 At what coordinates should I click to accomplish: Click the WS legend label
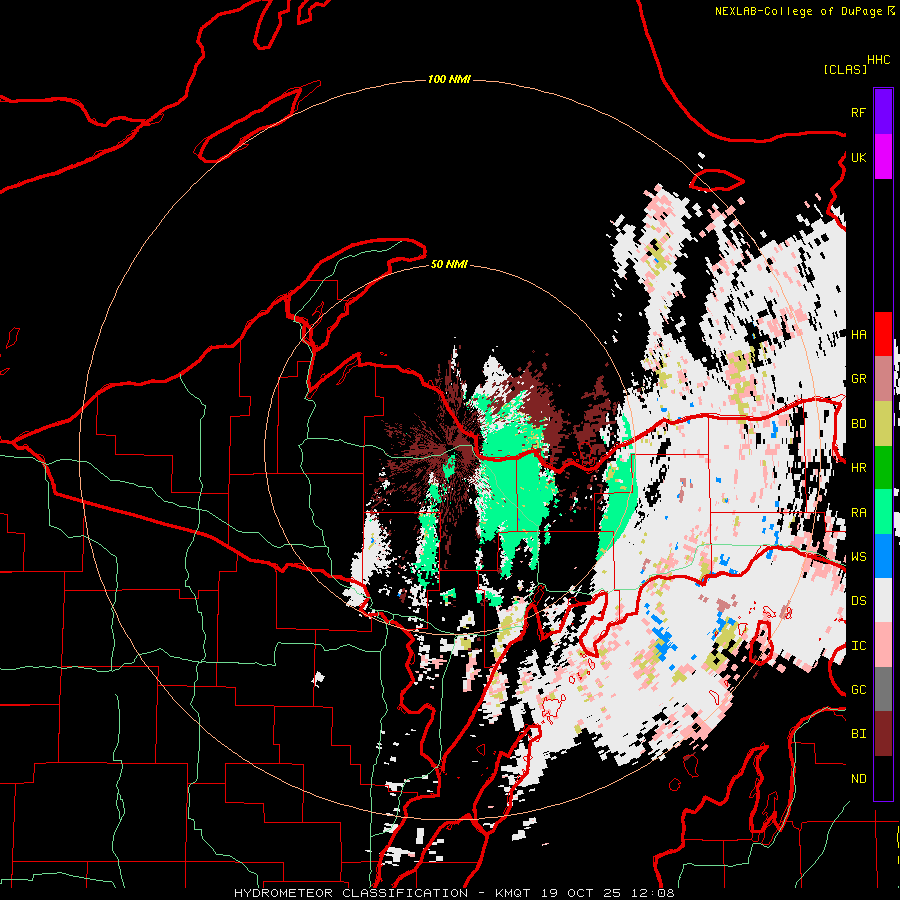point(858,557)
